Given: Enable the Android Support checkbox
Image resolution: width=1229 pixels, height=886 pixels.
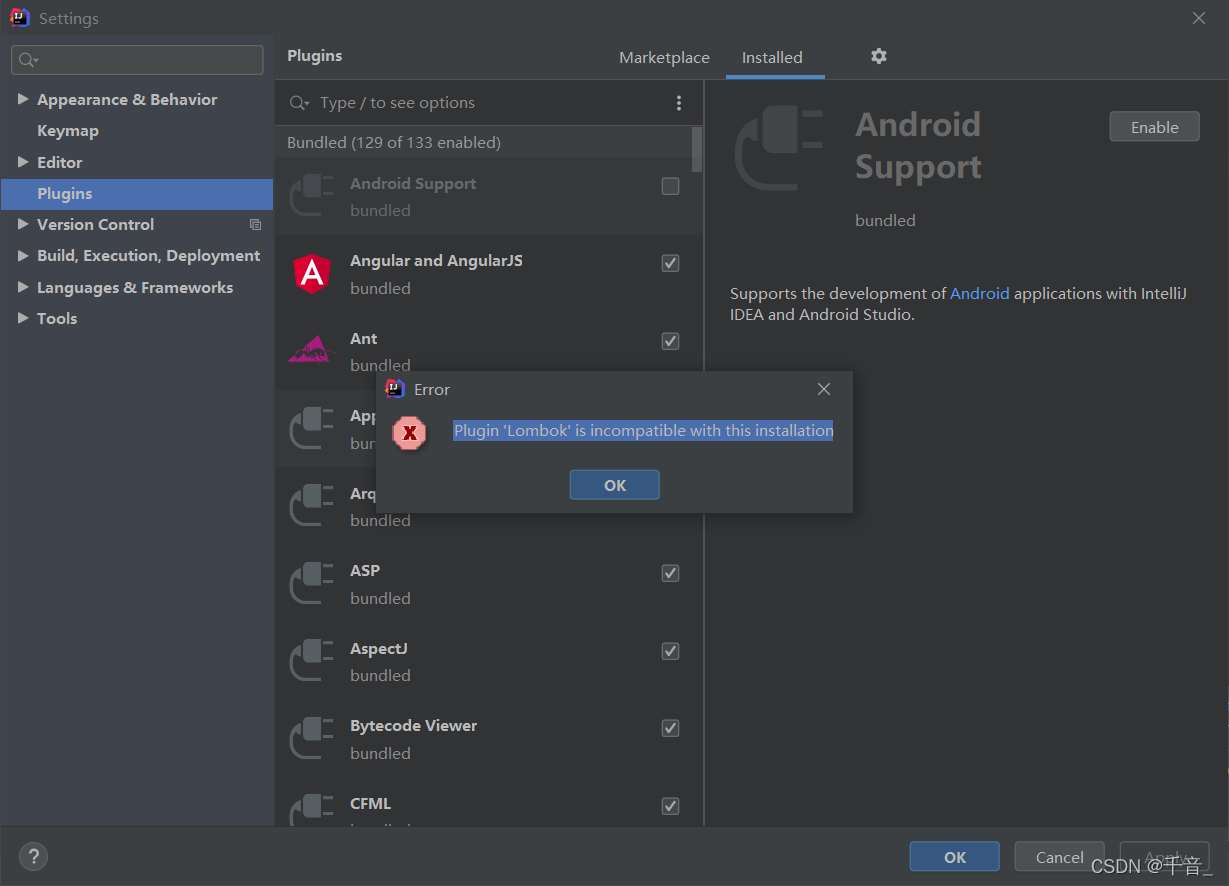Looking at the screenshot, I should pos(670,186).
